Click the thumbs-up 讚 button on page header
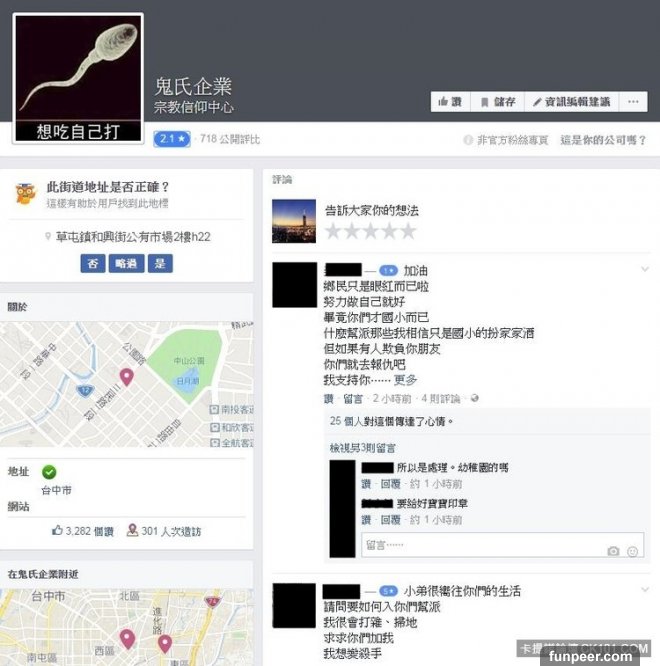This screenshot has height=666, width=660. (x=450, y=102)
